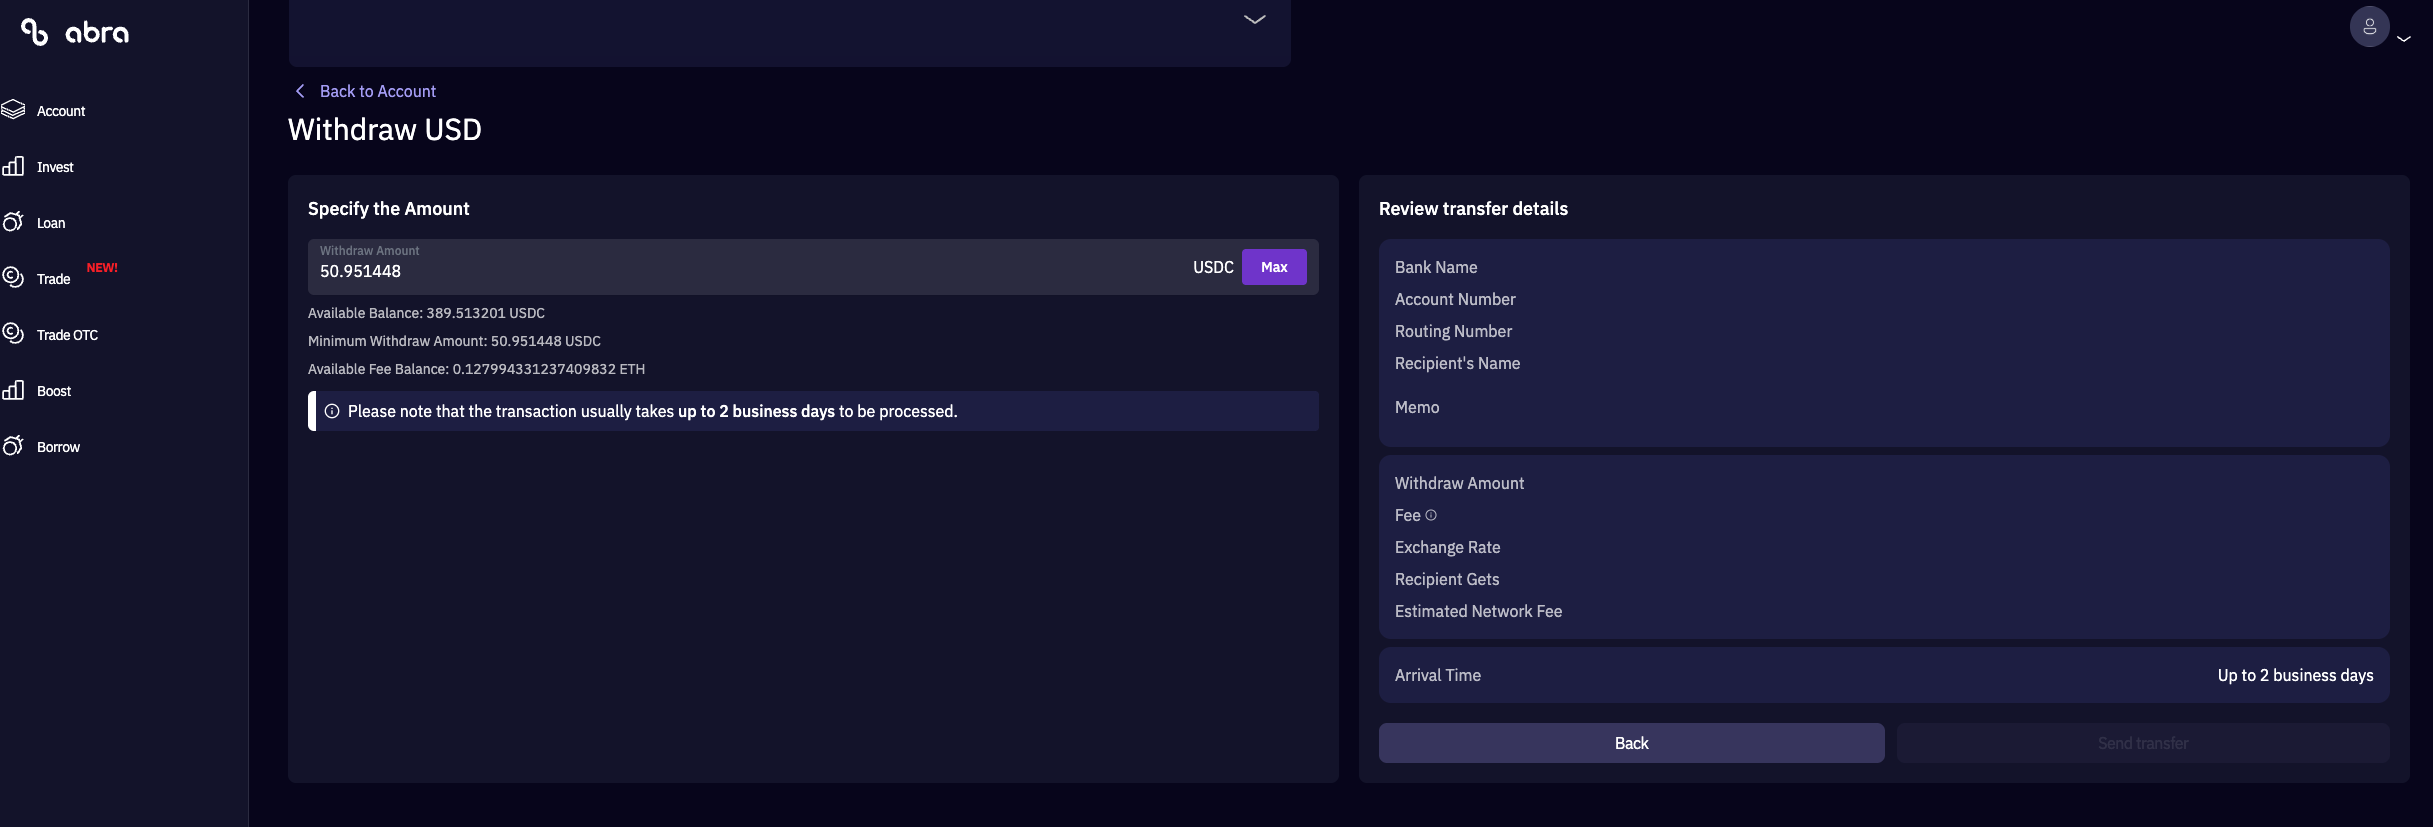Click the Routing Number row label
The height and width of the screenshot is (827, 2433).
point(1453,331)
